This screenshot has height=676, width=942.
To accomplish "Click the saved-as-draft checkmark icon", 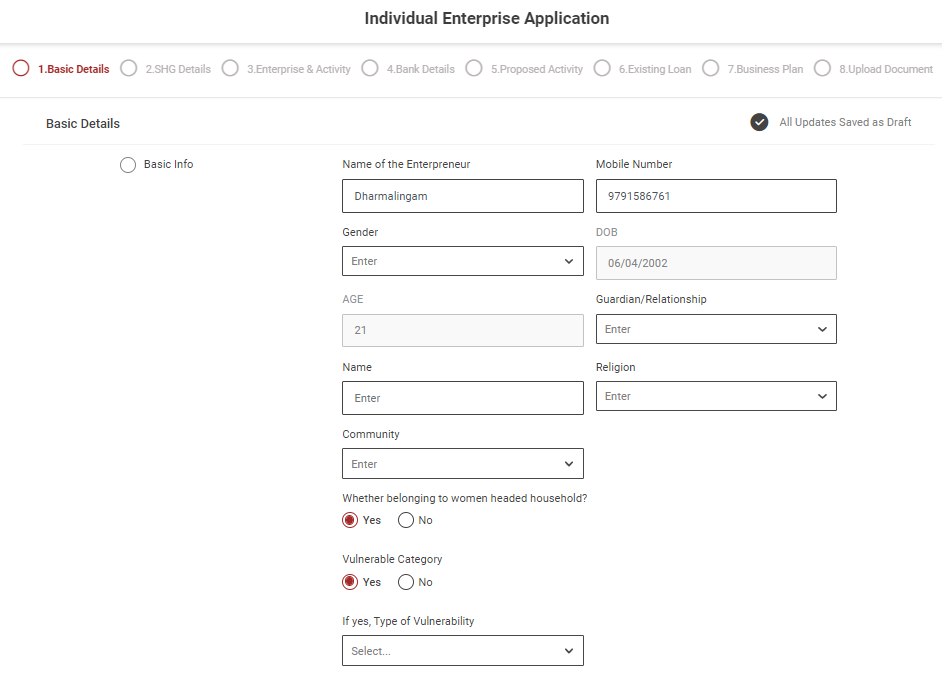I will 760,122.
